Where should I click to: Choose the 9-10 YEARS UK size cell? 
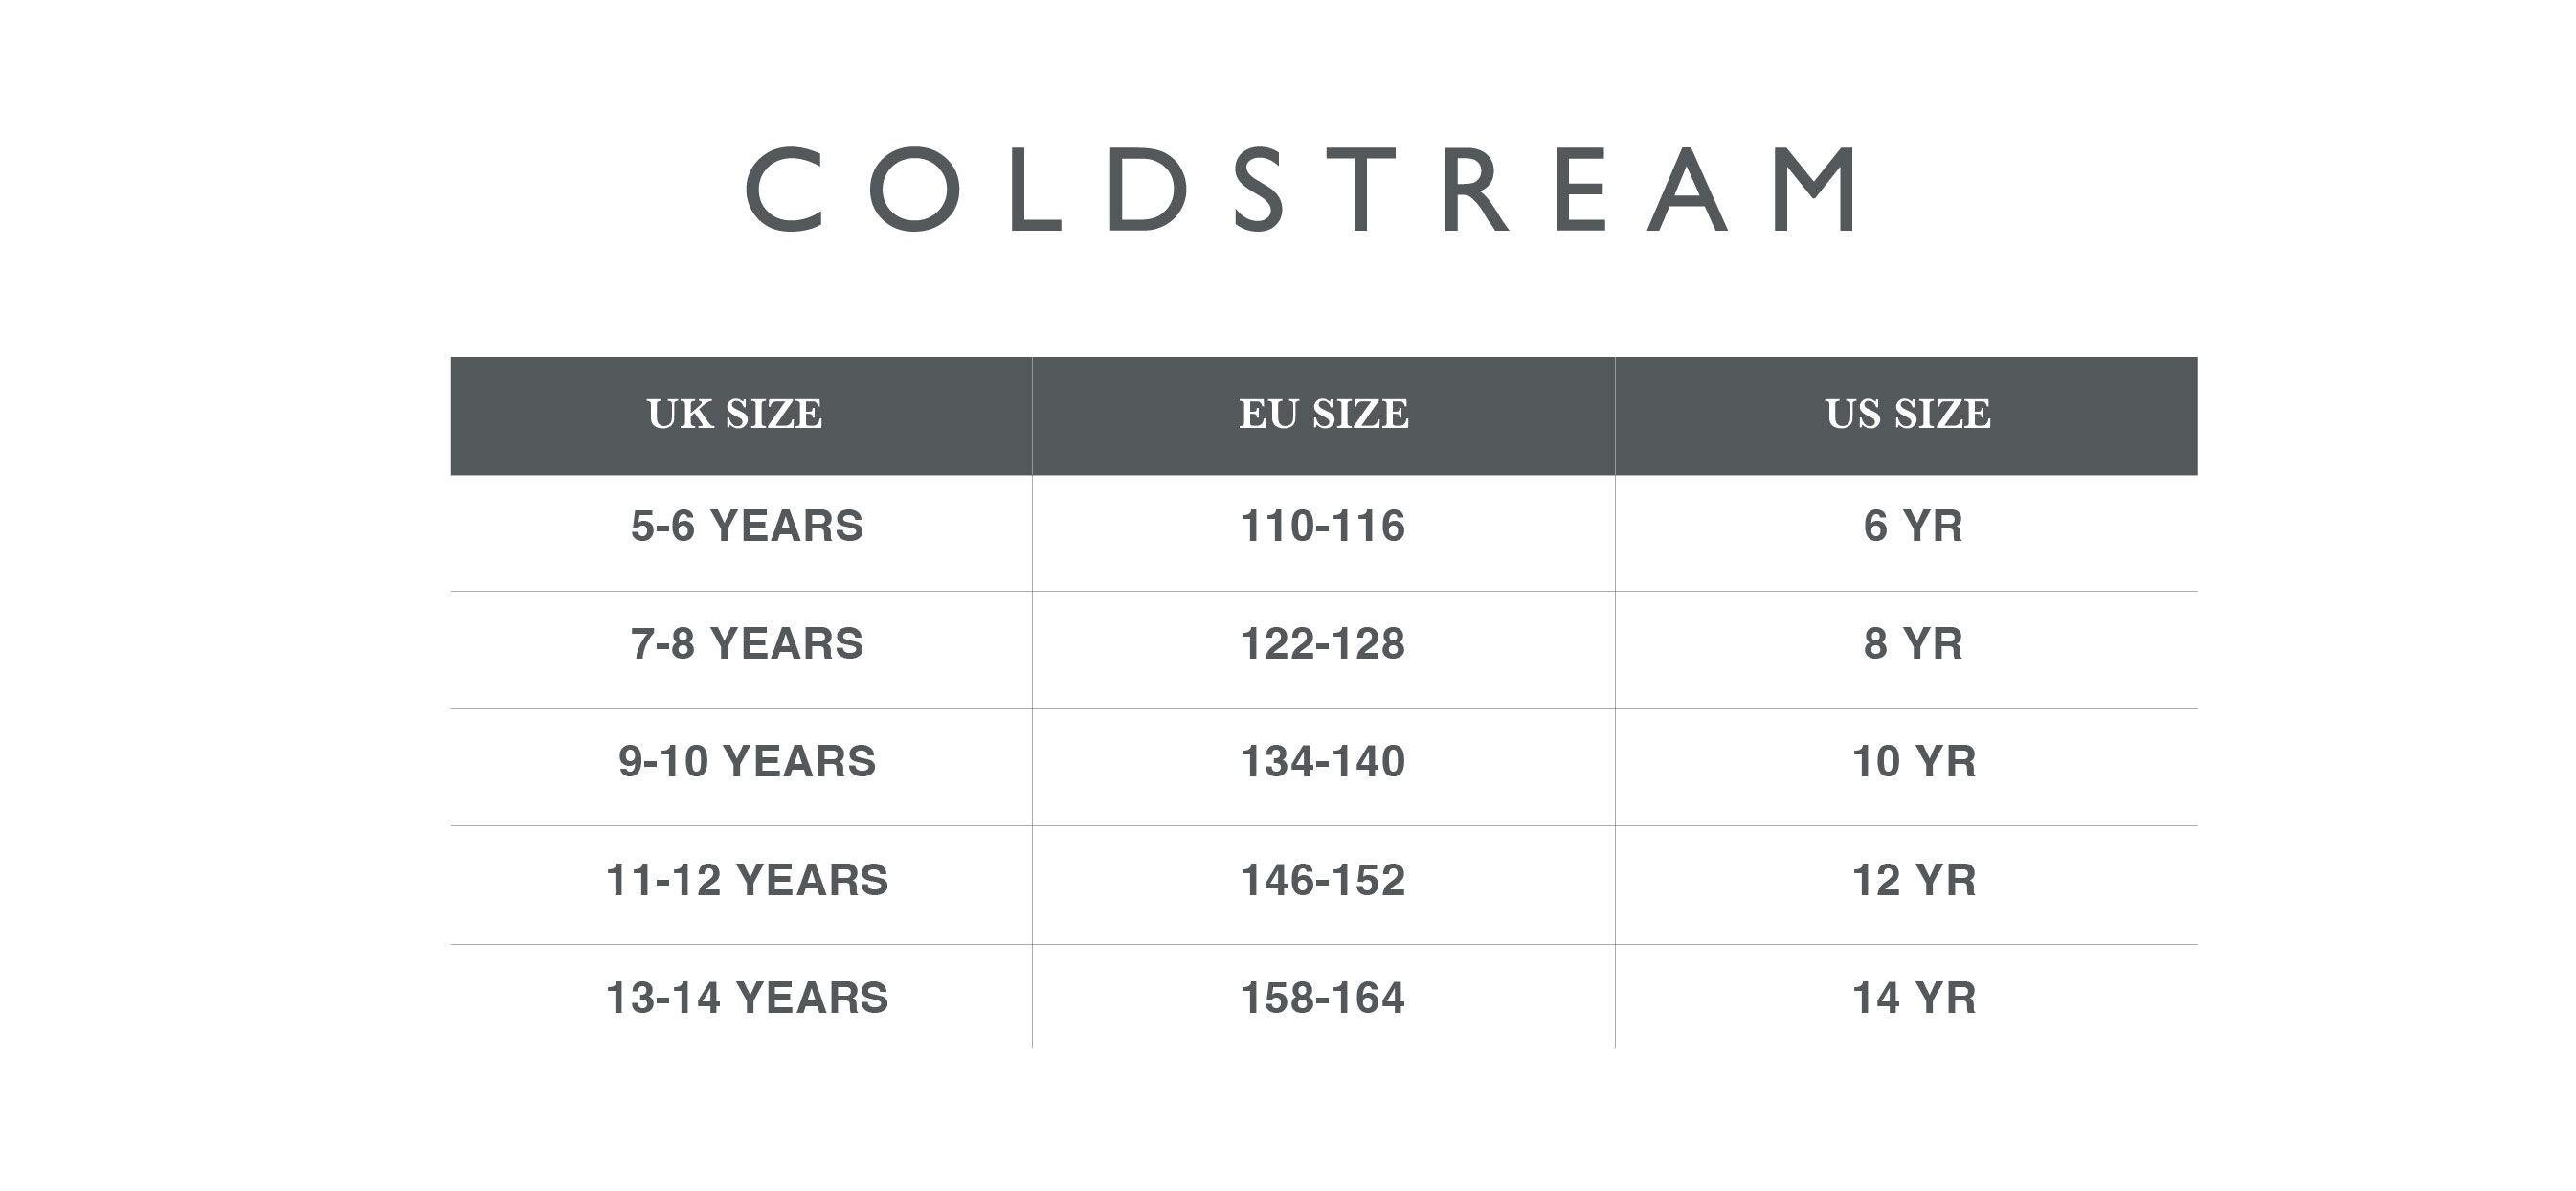pos(747,762)
